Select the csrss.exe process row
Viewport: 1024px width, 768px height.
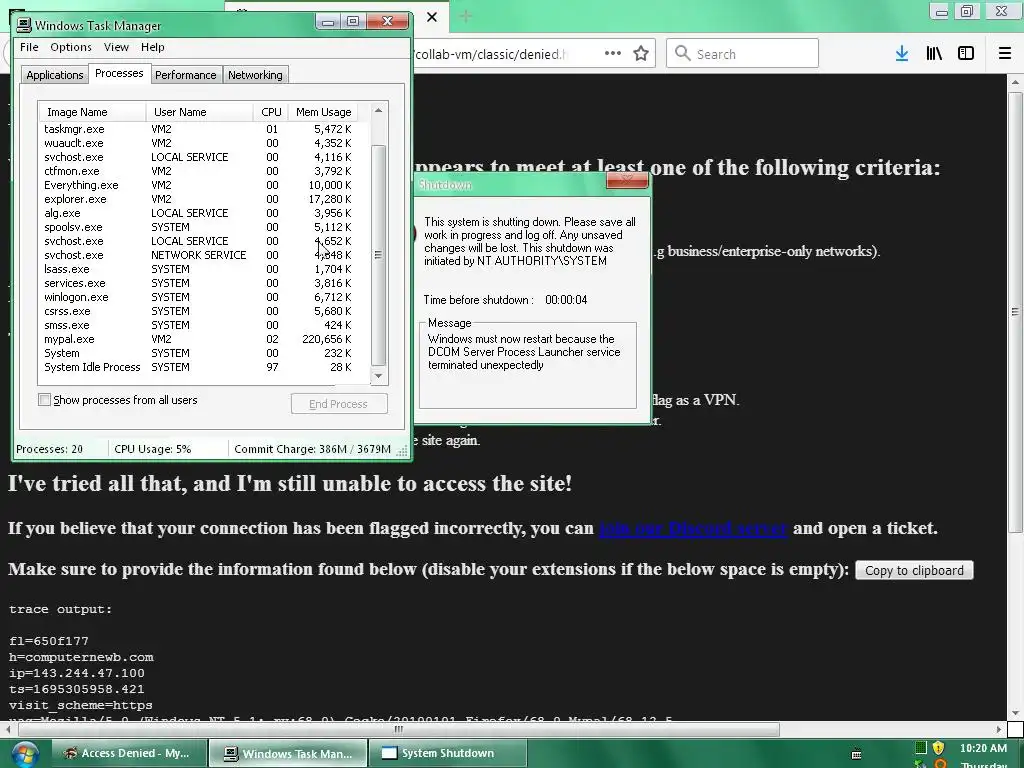coord(204,311)
